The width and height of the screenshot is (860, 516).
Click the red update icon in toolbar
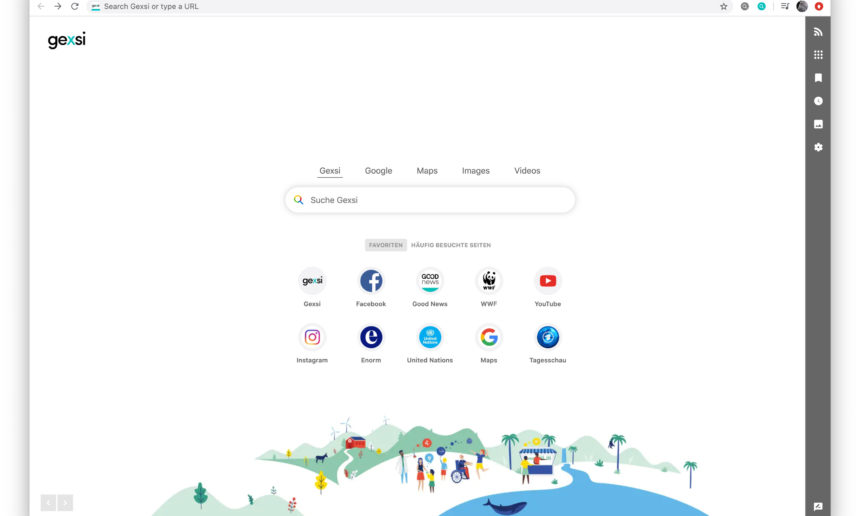click(x=818, y=7)
